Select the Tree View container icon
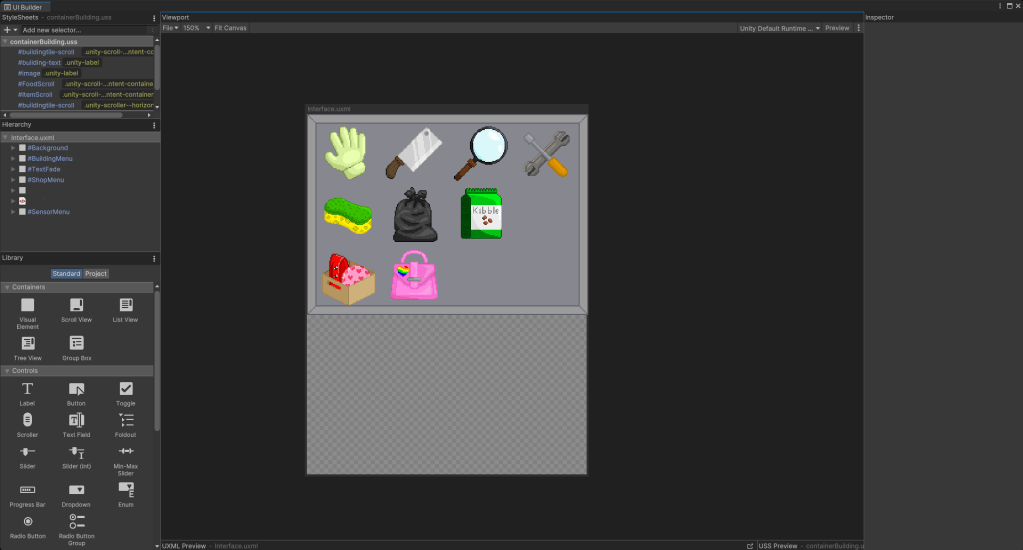 point(27,343)
